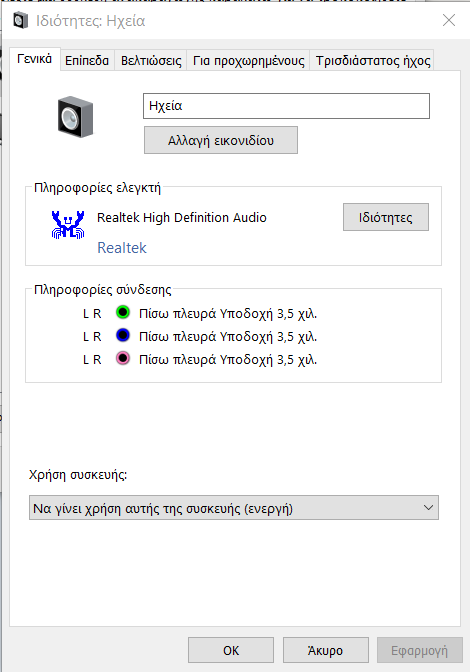Viewport: 470px width, 672px height.
Task: Close the Ιδιότητες: Ηχεία dialog
Action: coord(449,20)
